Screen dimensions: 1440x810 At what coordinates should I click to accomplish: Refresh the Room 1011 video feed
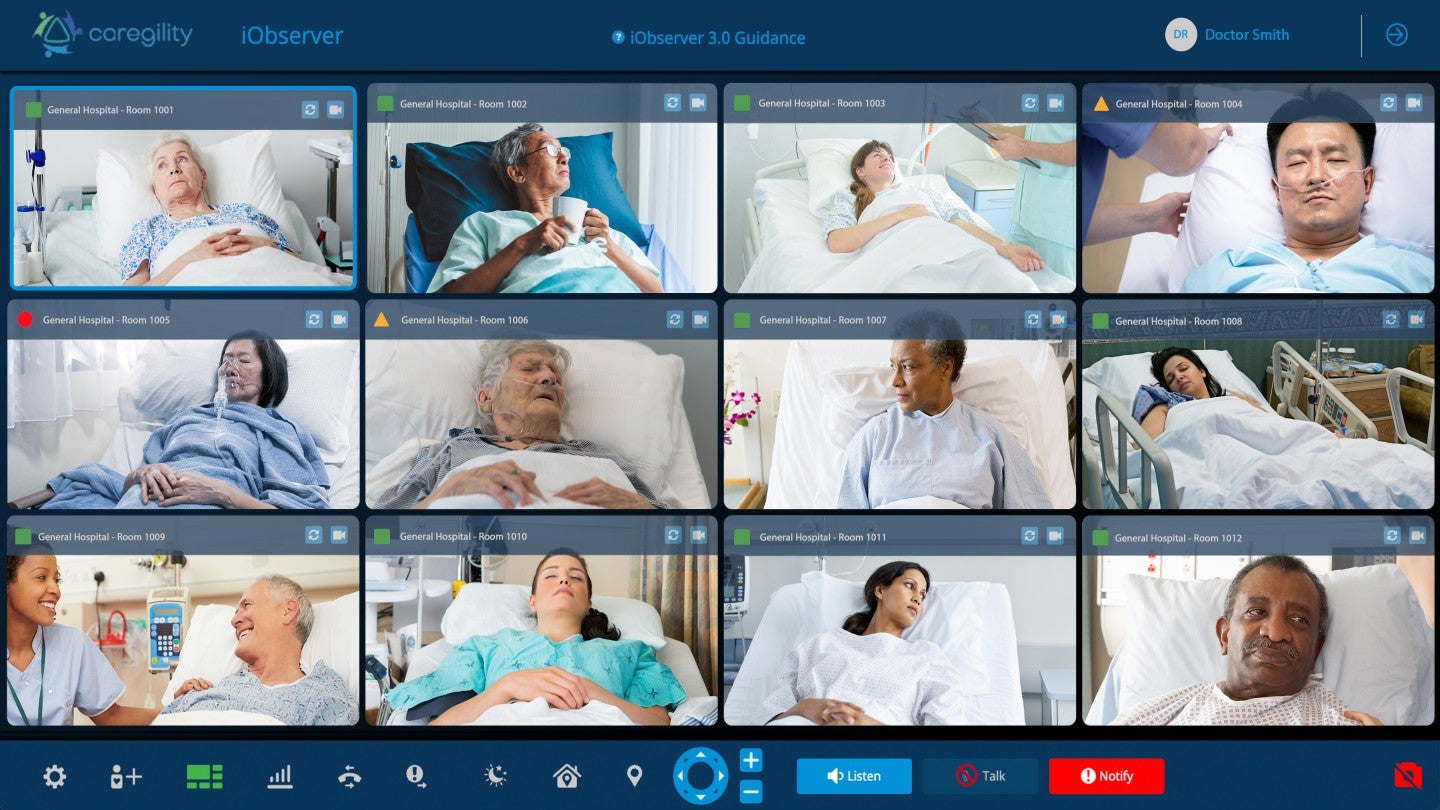(1030, 536)
